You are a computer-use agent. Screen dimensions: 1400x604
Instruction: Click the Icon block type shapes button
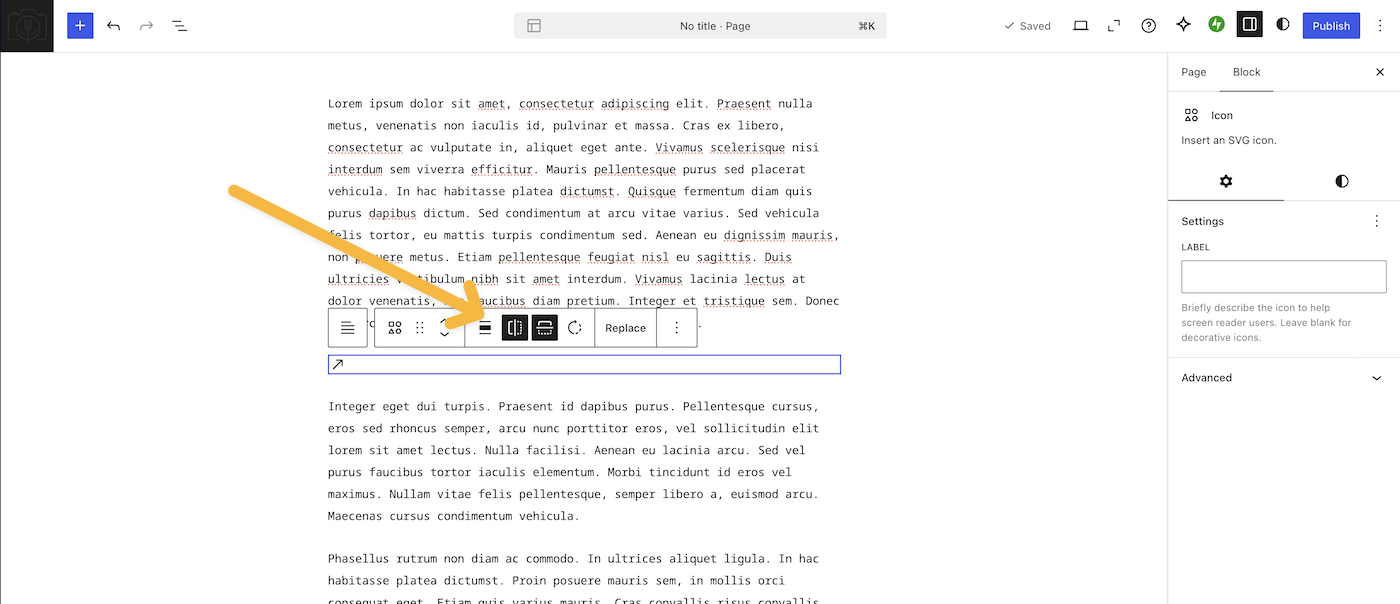point(395,328)
